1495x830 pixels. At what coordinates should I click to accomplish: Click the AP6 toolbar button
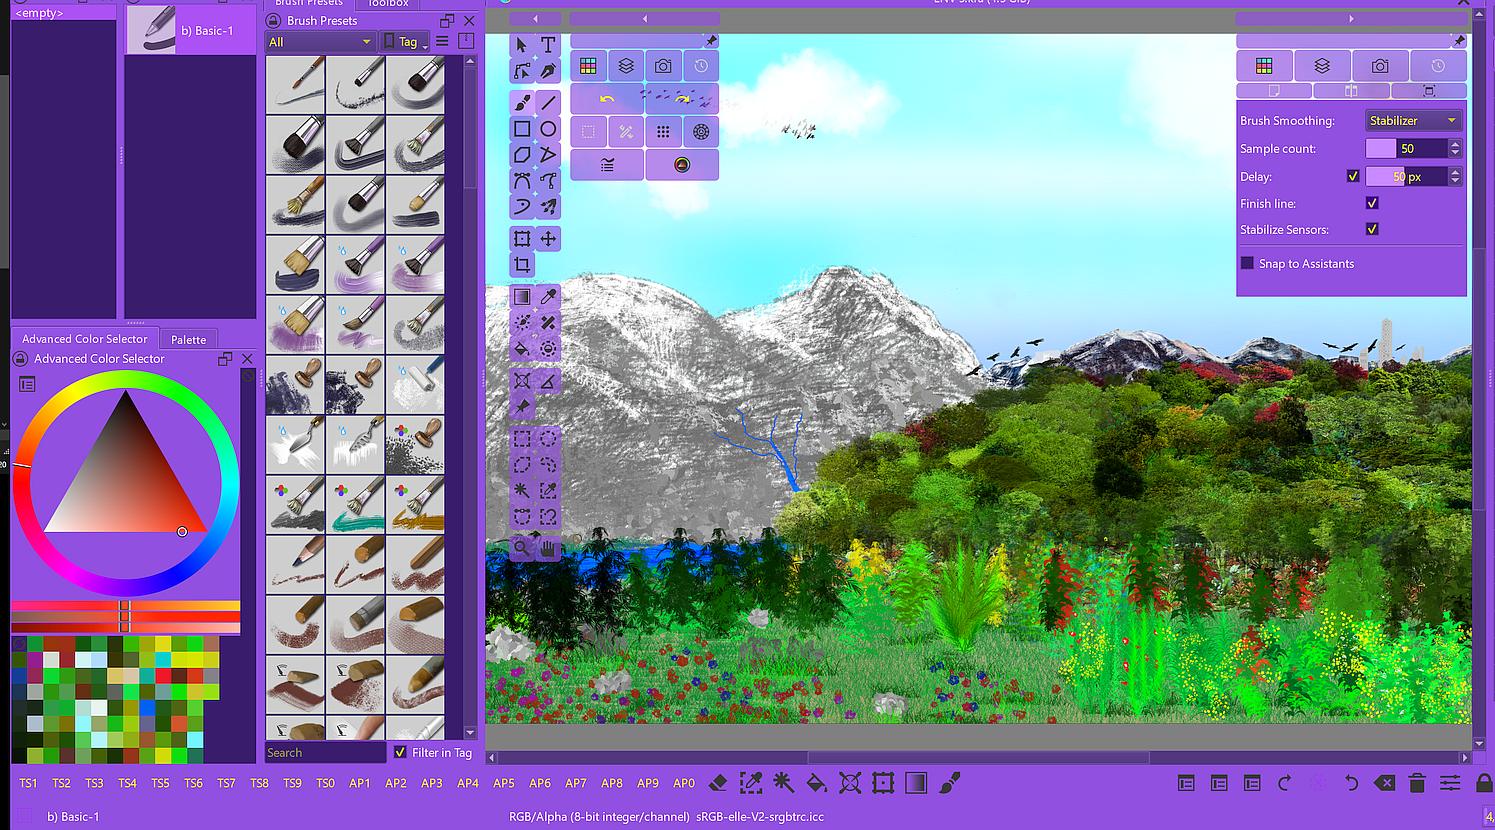coord(540,783)
